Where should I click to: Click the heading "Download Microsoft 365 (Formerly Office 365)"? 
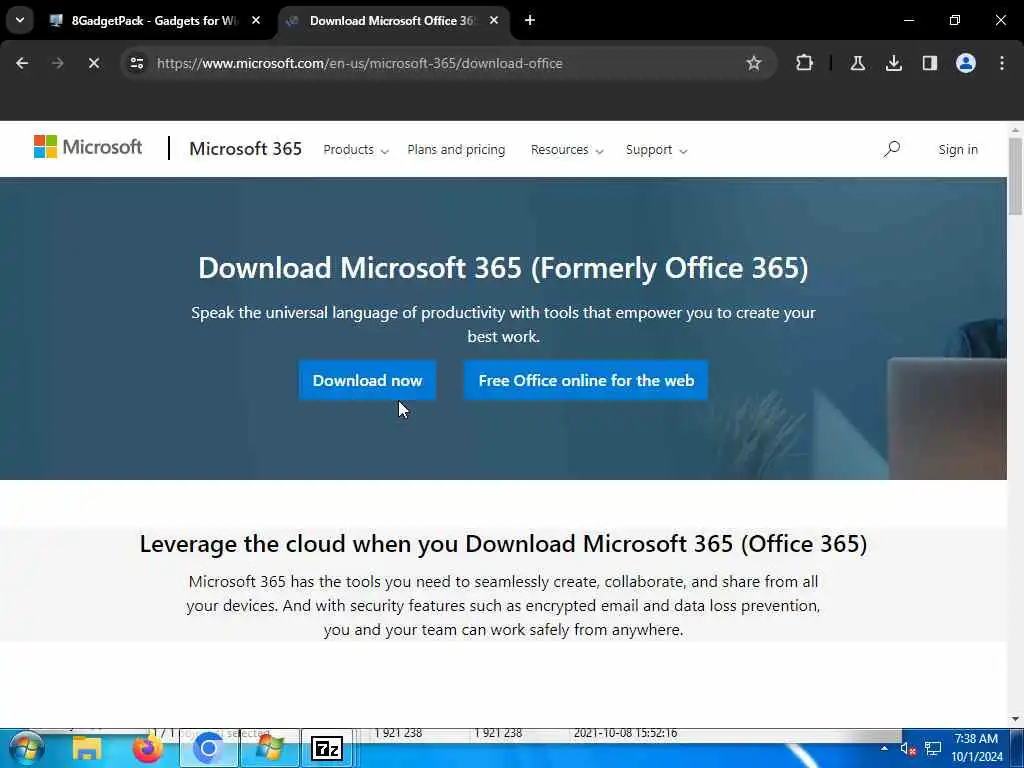click(x=503, y=268)
